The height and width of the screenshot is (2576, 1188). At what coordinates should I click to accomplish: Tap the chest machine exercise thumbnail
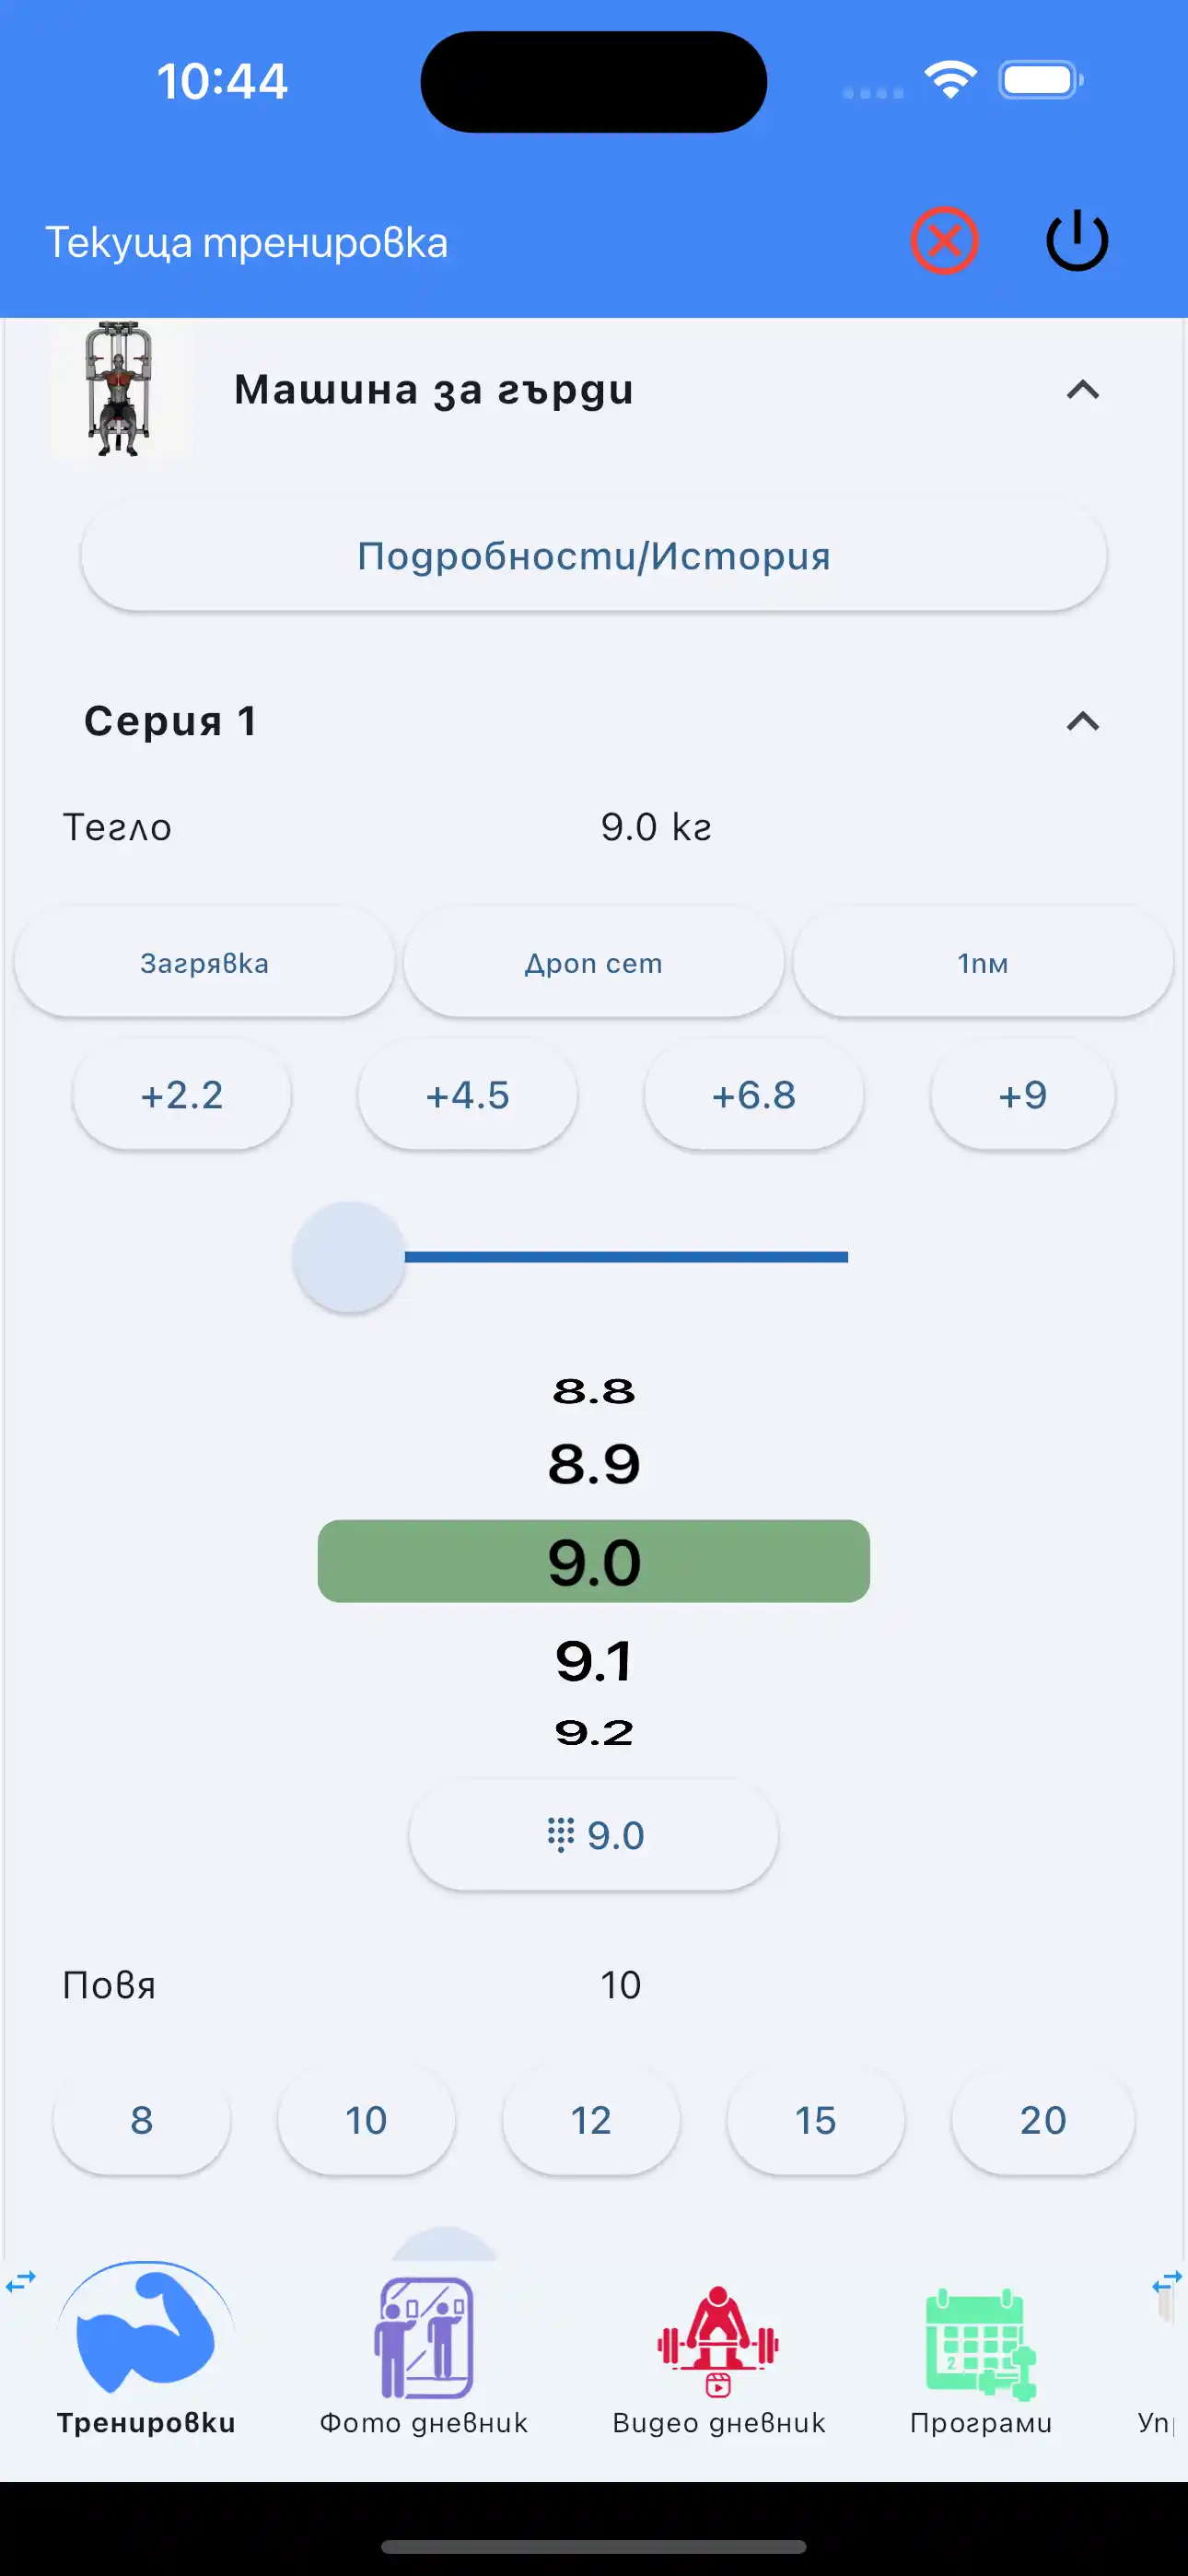pyautogui.click(x=119, y=389)
